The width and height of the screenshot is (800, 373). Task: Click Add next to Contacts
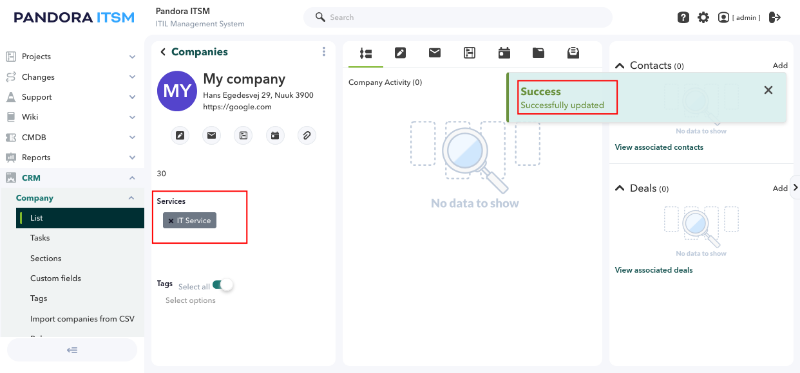coord(780,65)
